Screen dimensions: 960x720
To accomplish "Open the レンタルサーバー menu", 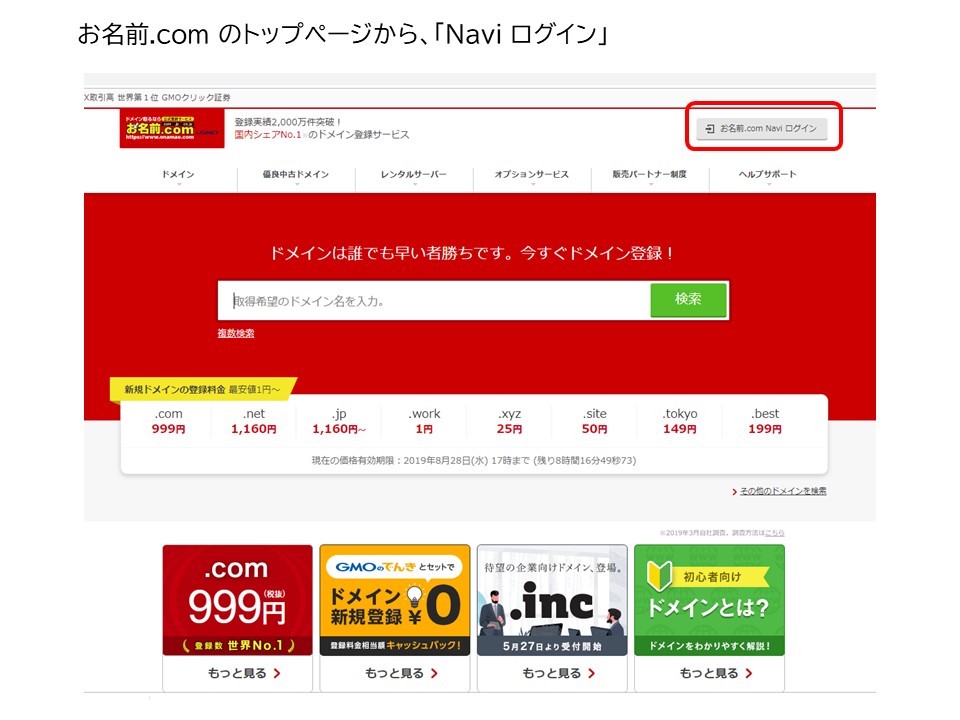I will (x=413, y=174).
